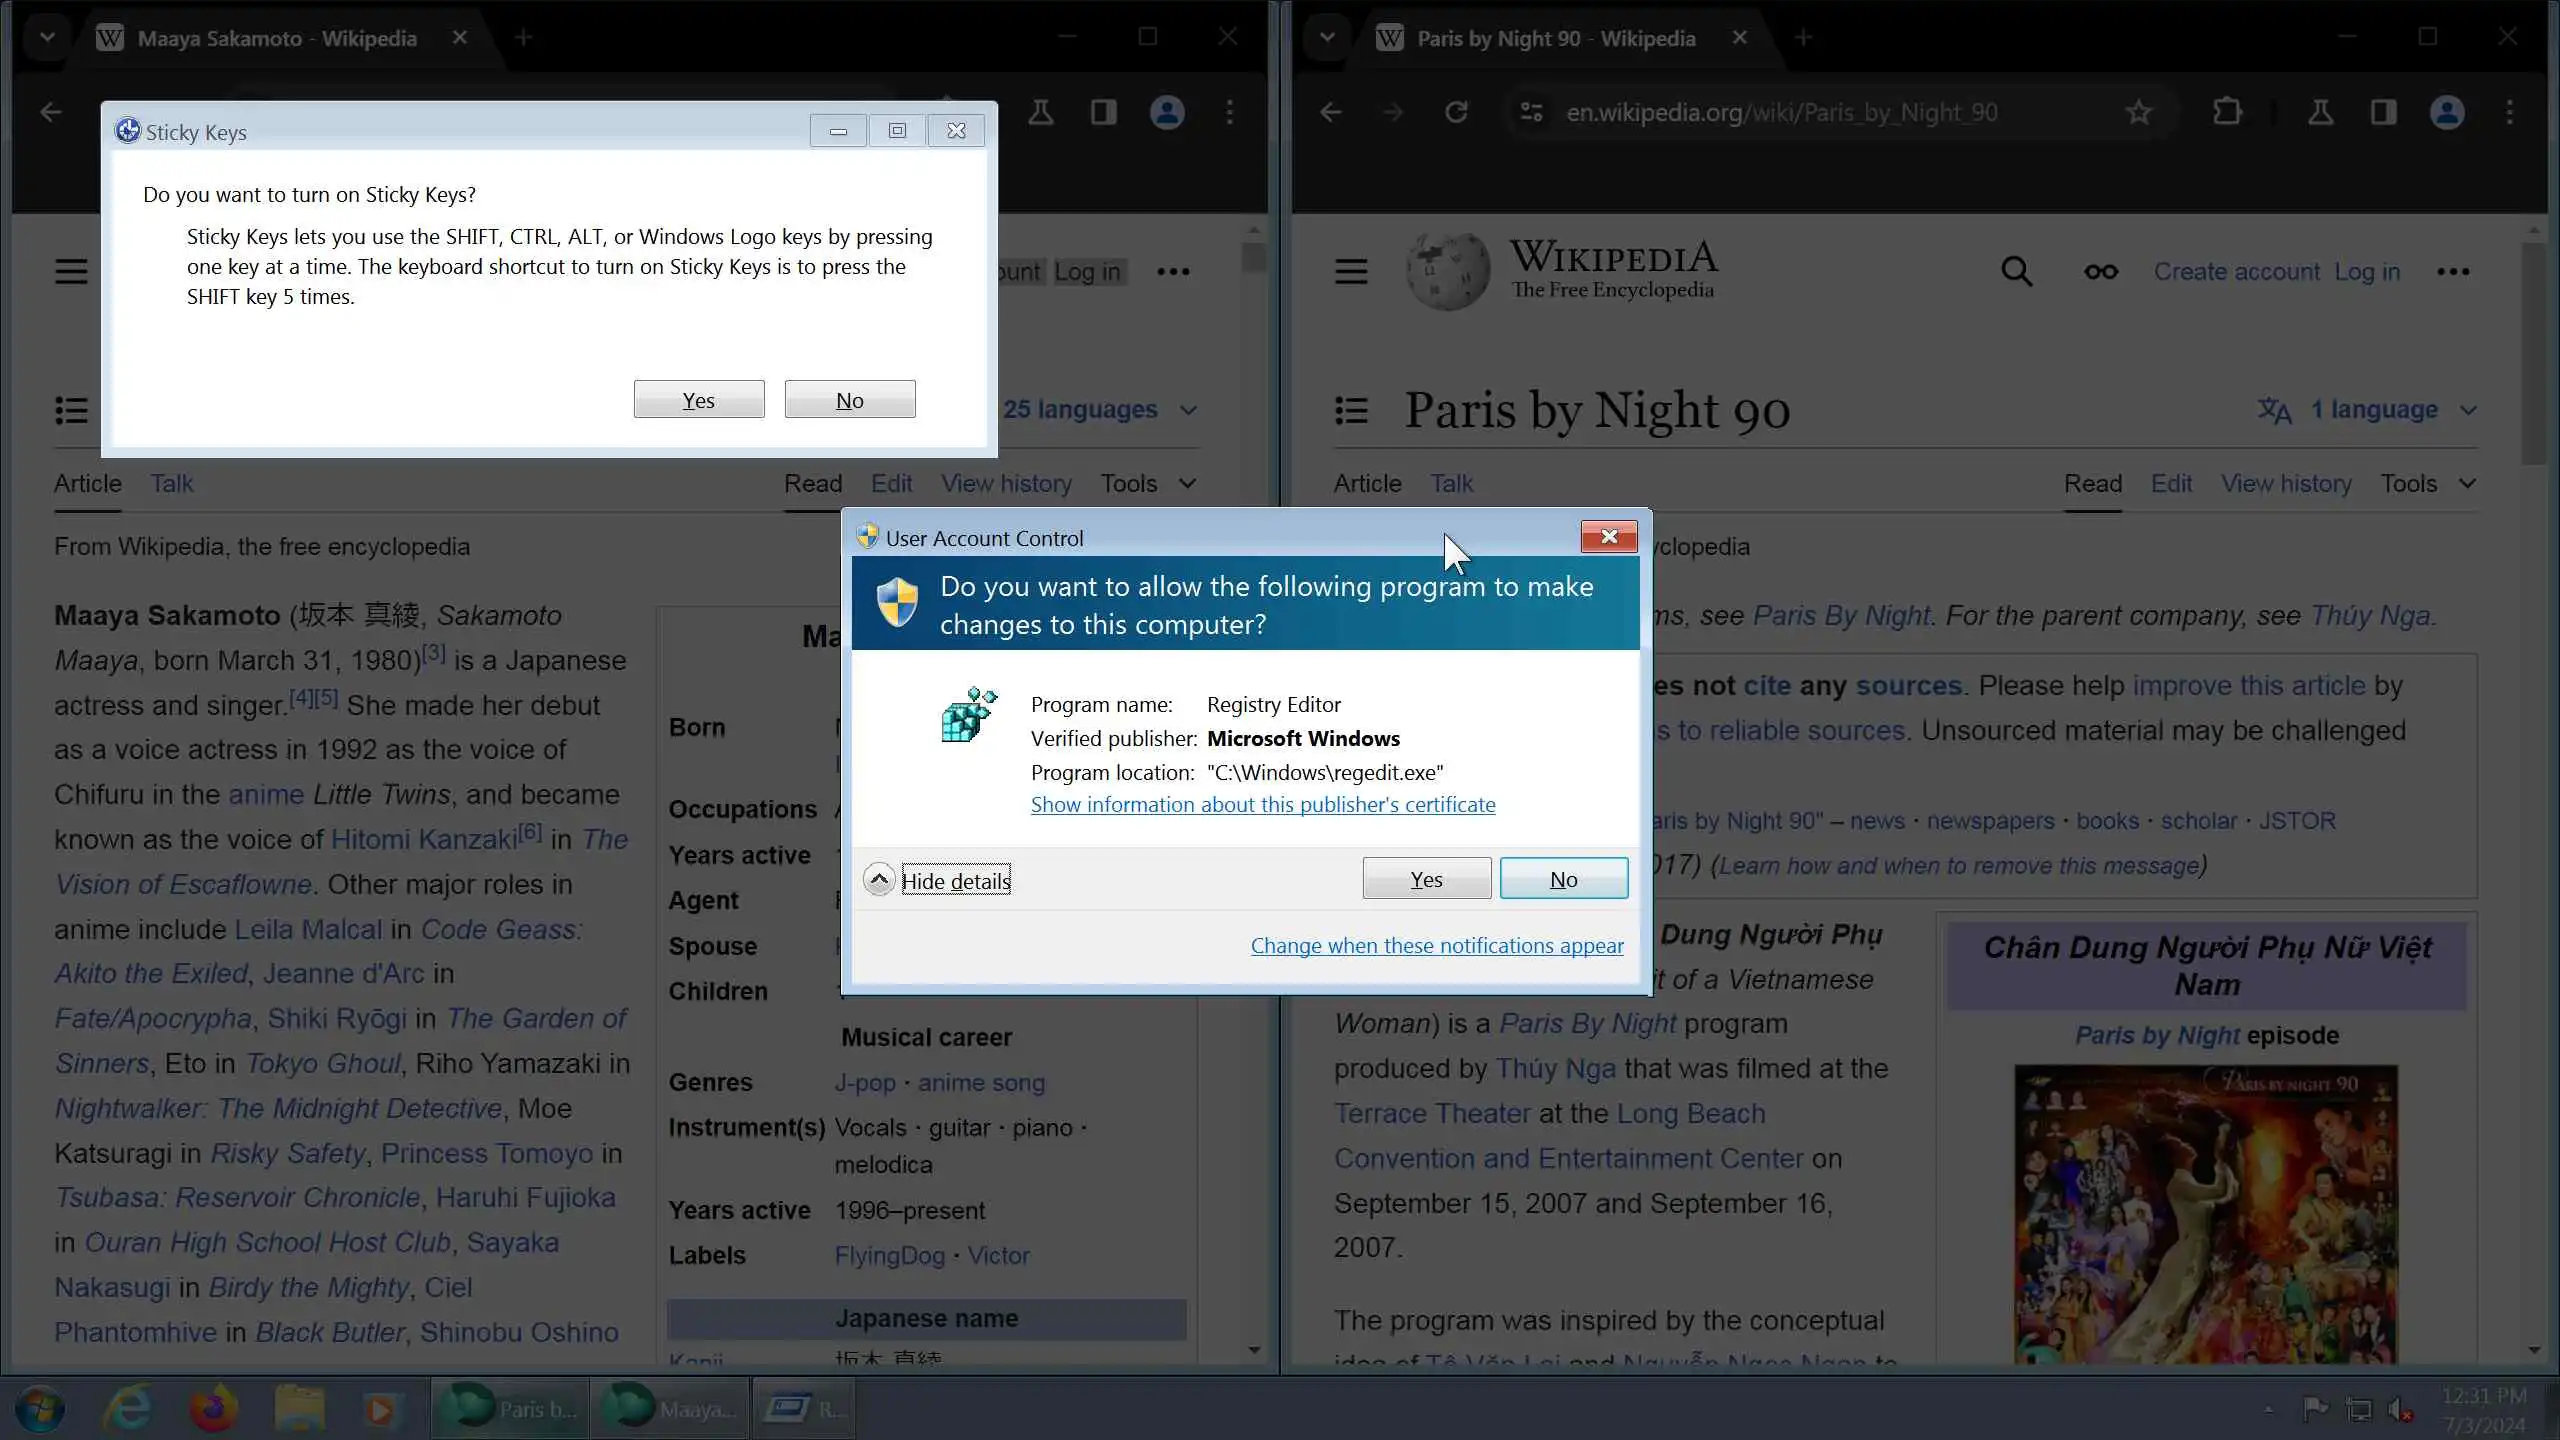
Task: Open Wikipedia main menu hamburger in right window
Action: [1351, 271]
